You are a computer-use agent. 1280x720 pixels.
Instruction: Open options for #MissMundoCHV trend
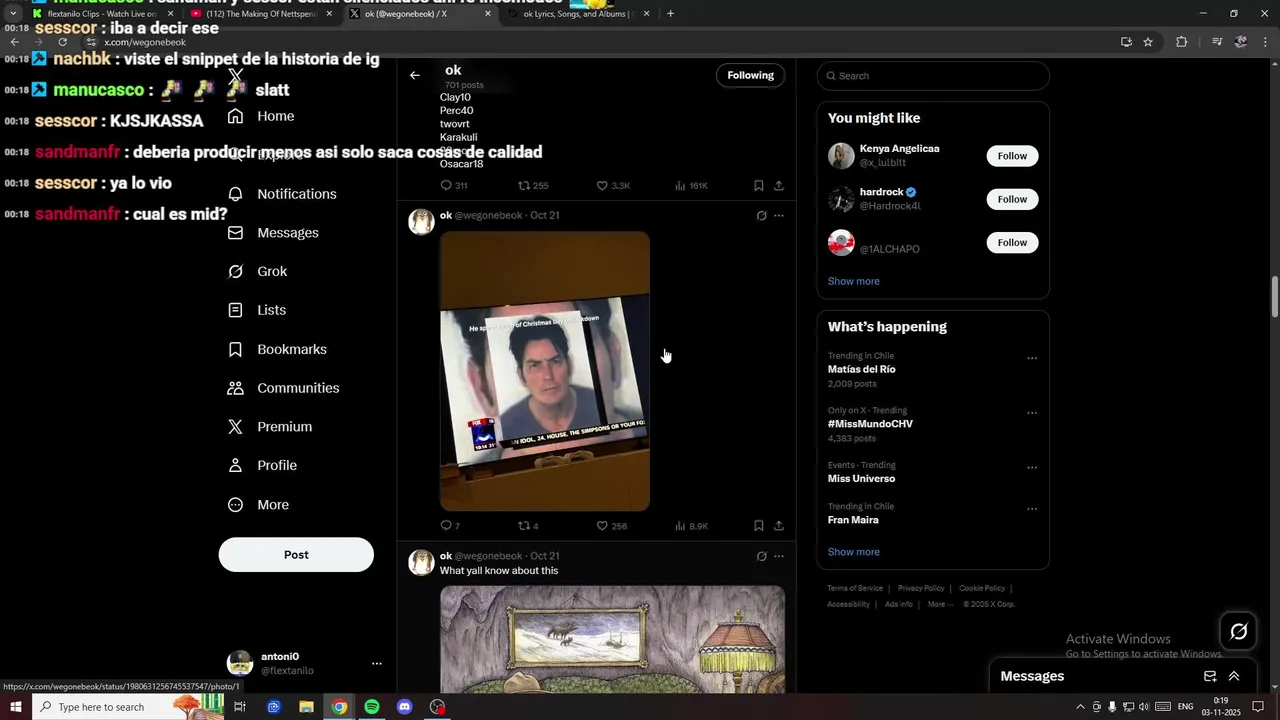tap(1032, 413)
